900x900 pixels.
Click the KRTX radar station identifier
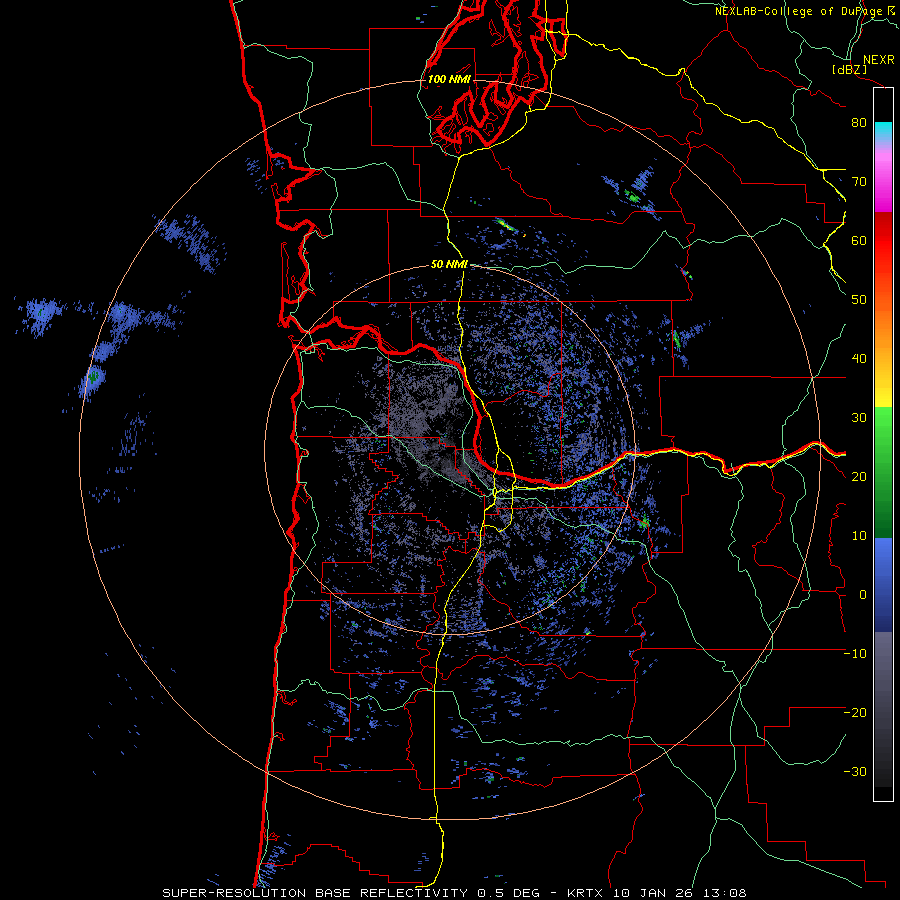click(x=587, y=893)
